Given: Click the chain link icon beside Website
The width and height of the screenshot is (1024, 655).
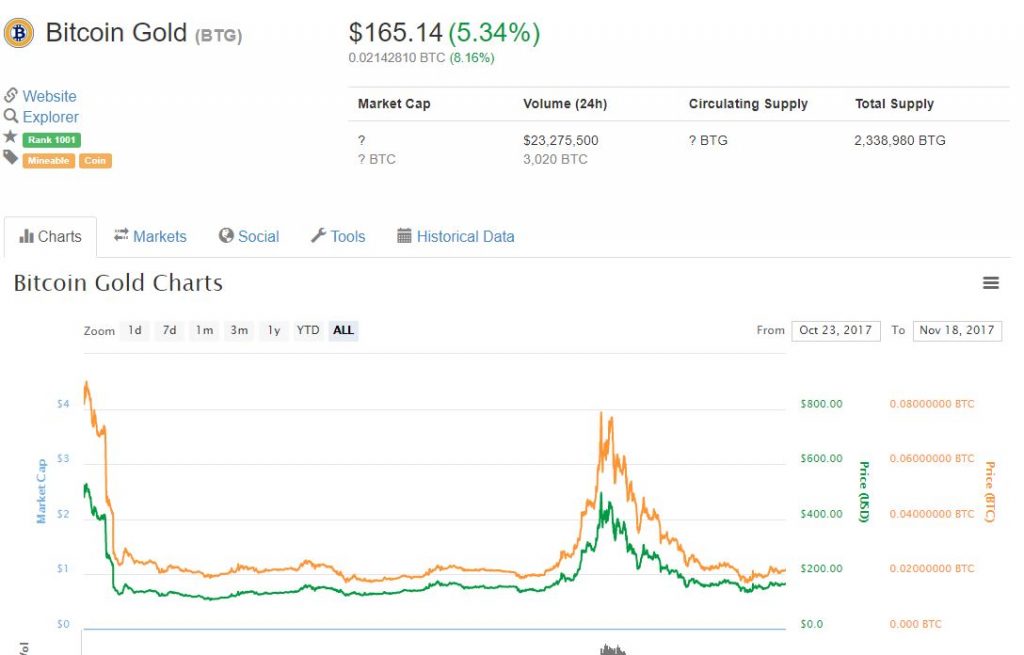Looking at the screenshot, I should point(10,95).
